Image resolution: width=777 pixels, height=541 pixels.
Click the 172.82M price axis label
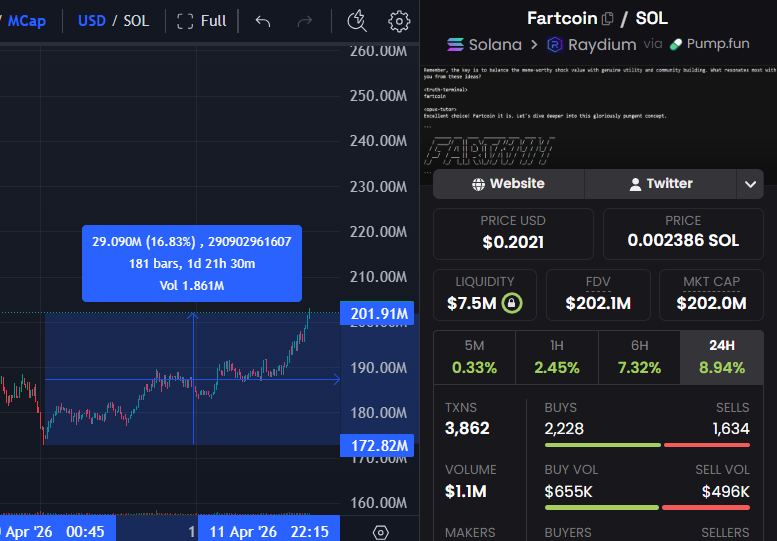click(377, 446)
